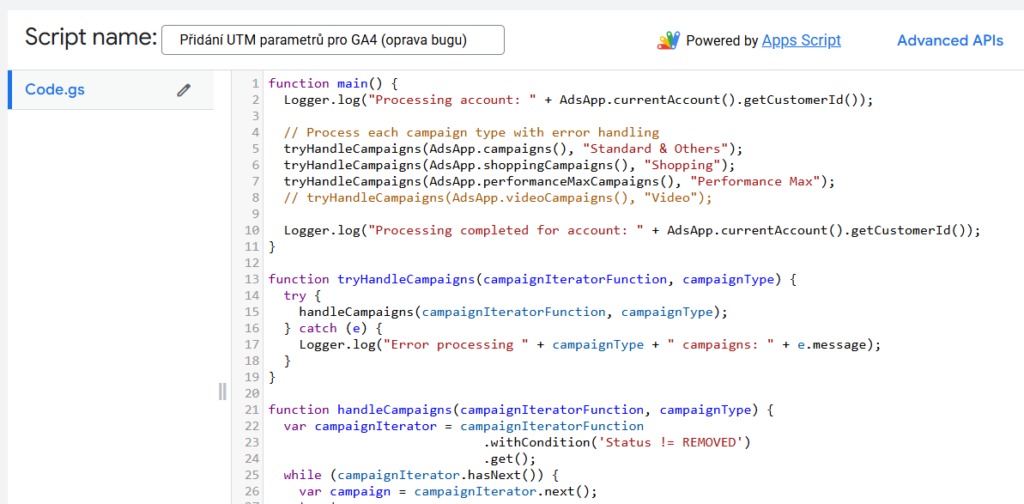This screenshot has height=504, width=1024.
Task: Click the while campaignIterator.hasNext() line
Action: [422, 475]
